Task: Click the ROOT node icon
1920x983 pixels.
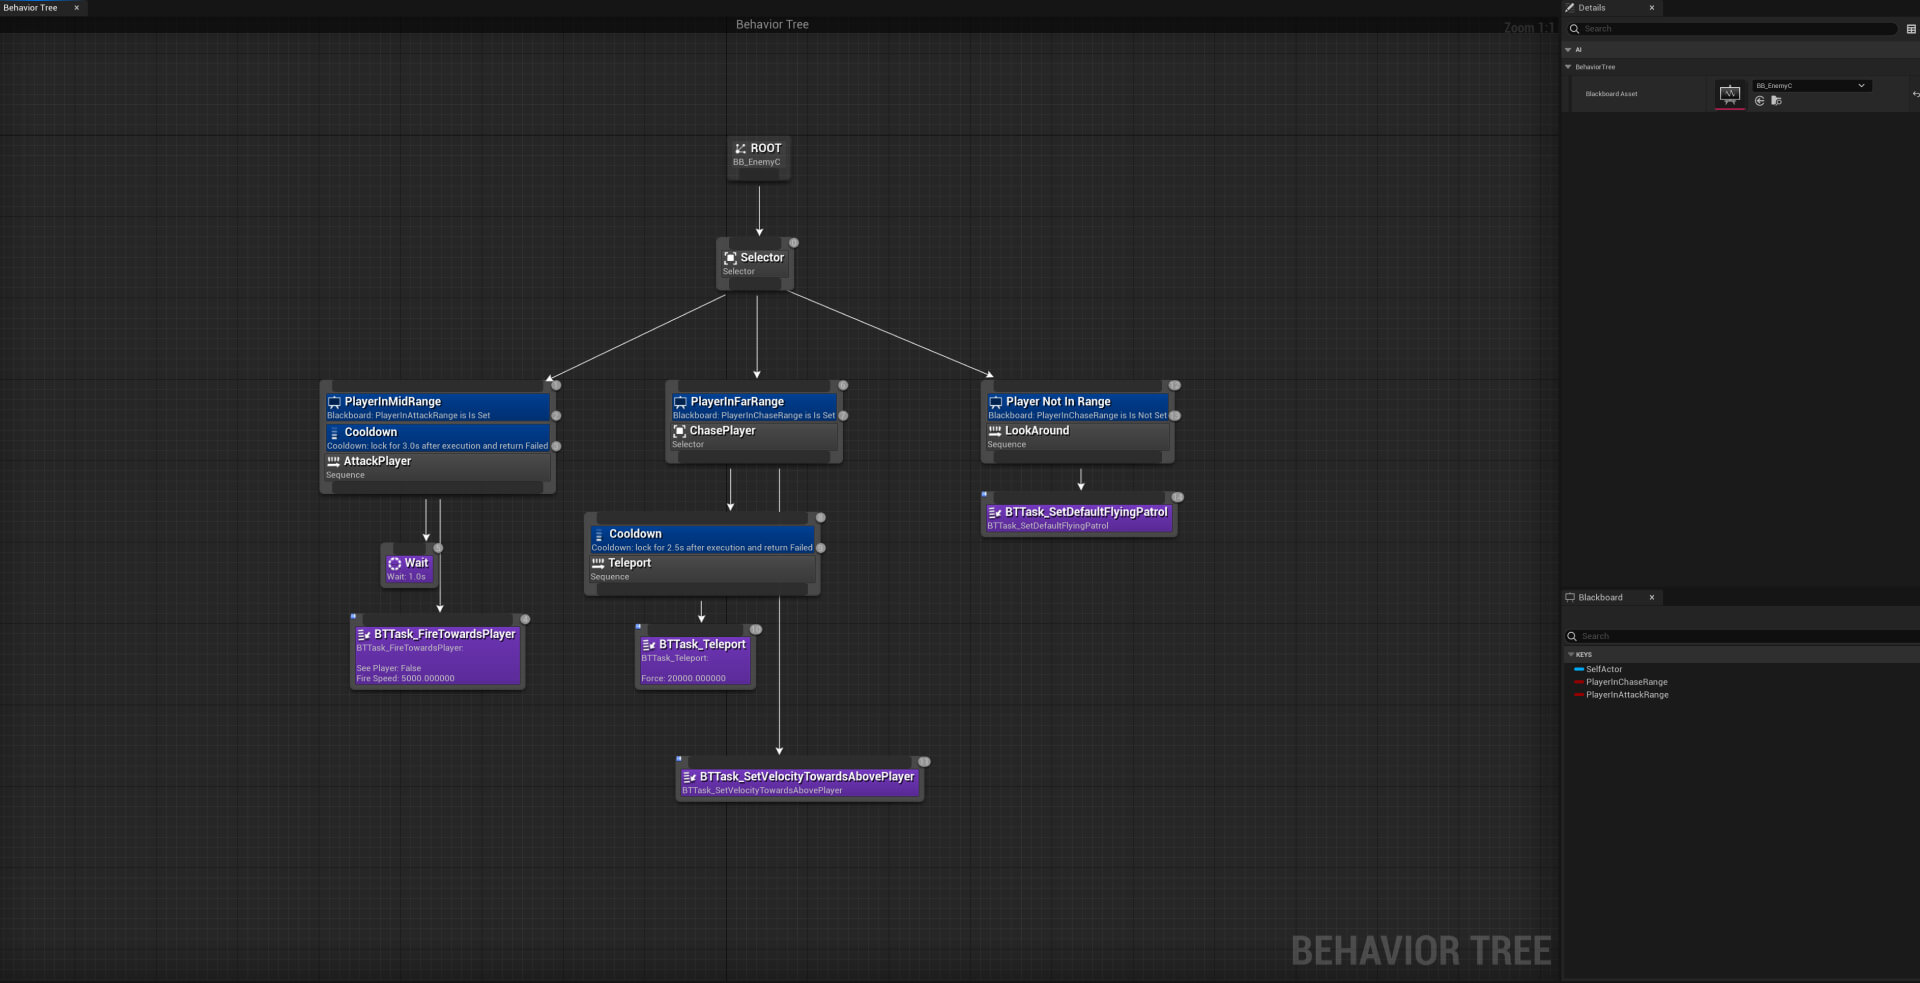Action: [740, 148]
